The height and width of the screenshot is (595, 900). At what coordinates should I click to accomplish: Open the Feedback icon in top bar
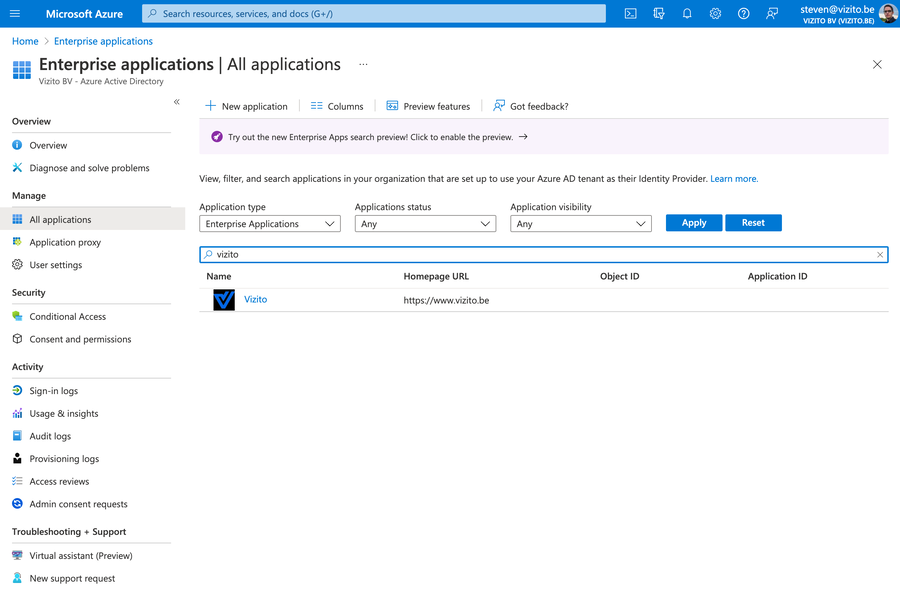point(772,13)
